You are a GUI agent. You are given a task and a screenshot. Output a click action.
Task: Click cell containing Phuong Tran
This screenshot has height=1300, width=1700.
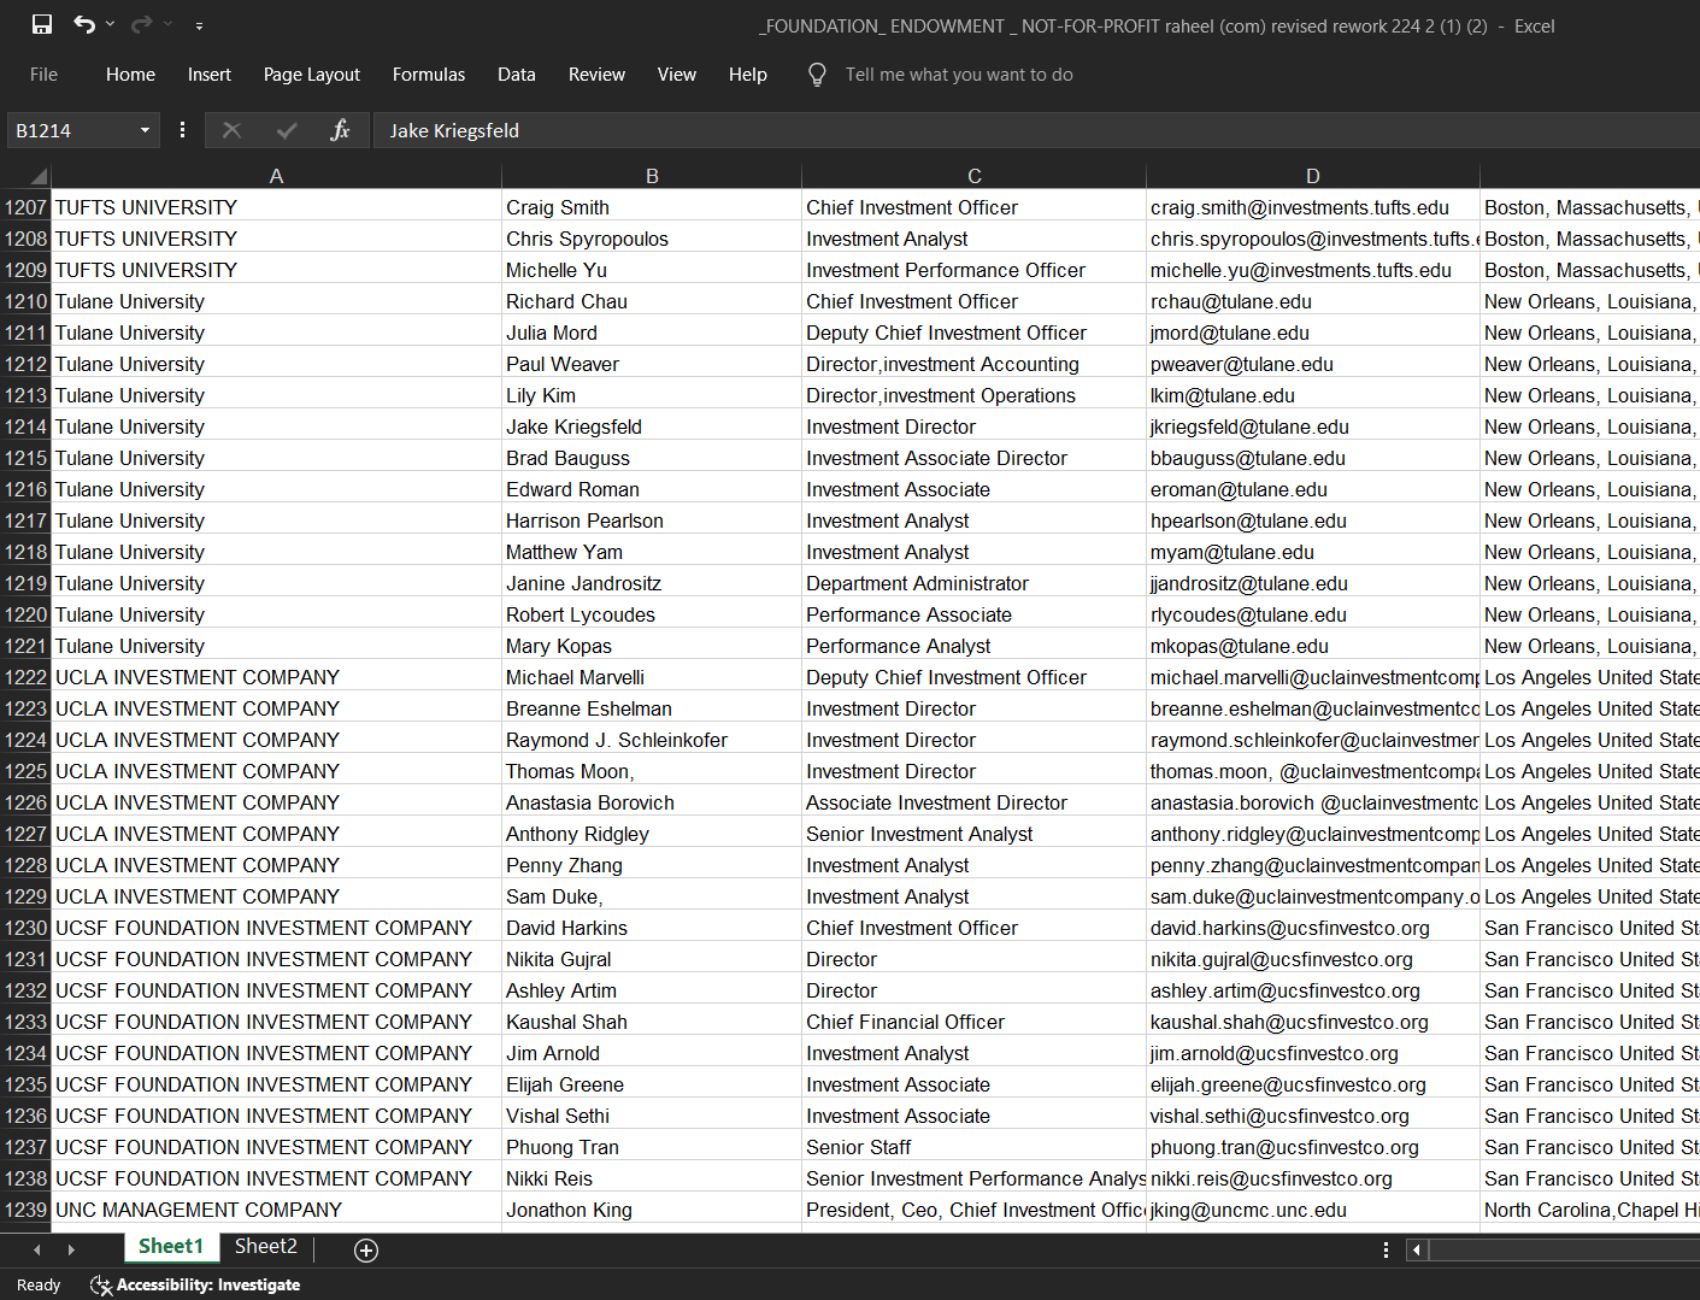[x=651, y=1147]
